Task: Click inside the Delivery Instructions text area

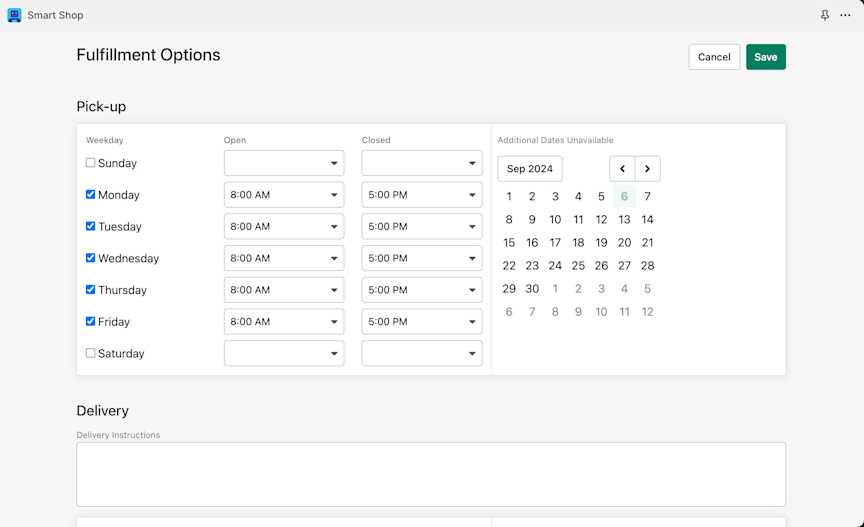Action: point(431,474)
